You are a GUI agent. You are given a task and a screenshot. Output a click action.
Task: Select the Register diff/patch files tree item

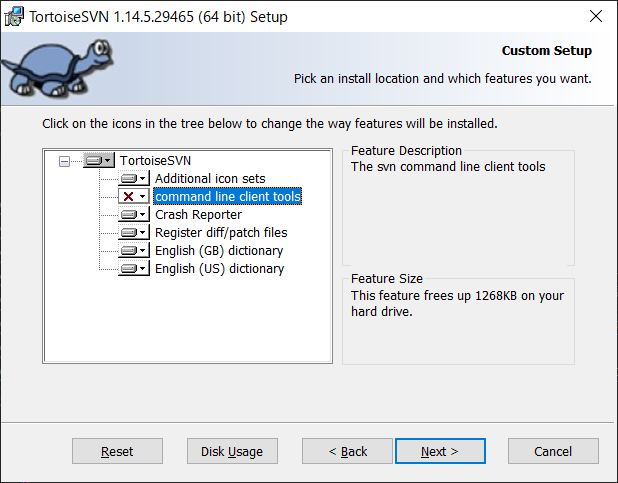point(221,233)
